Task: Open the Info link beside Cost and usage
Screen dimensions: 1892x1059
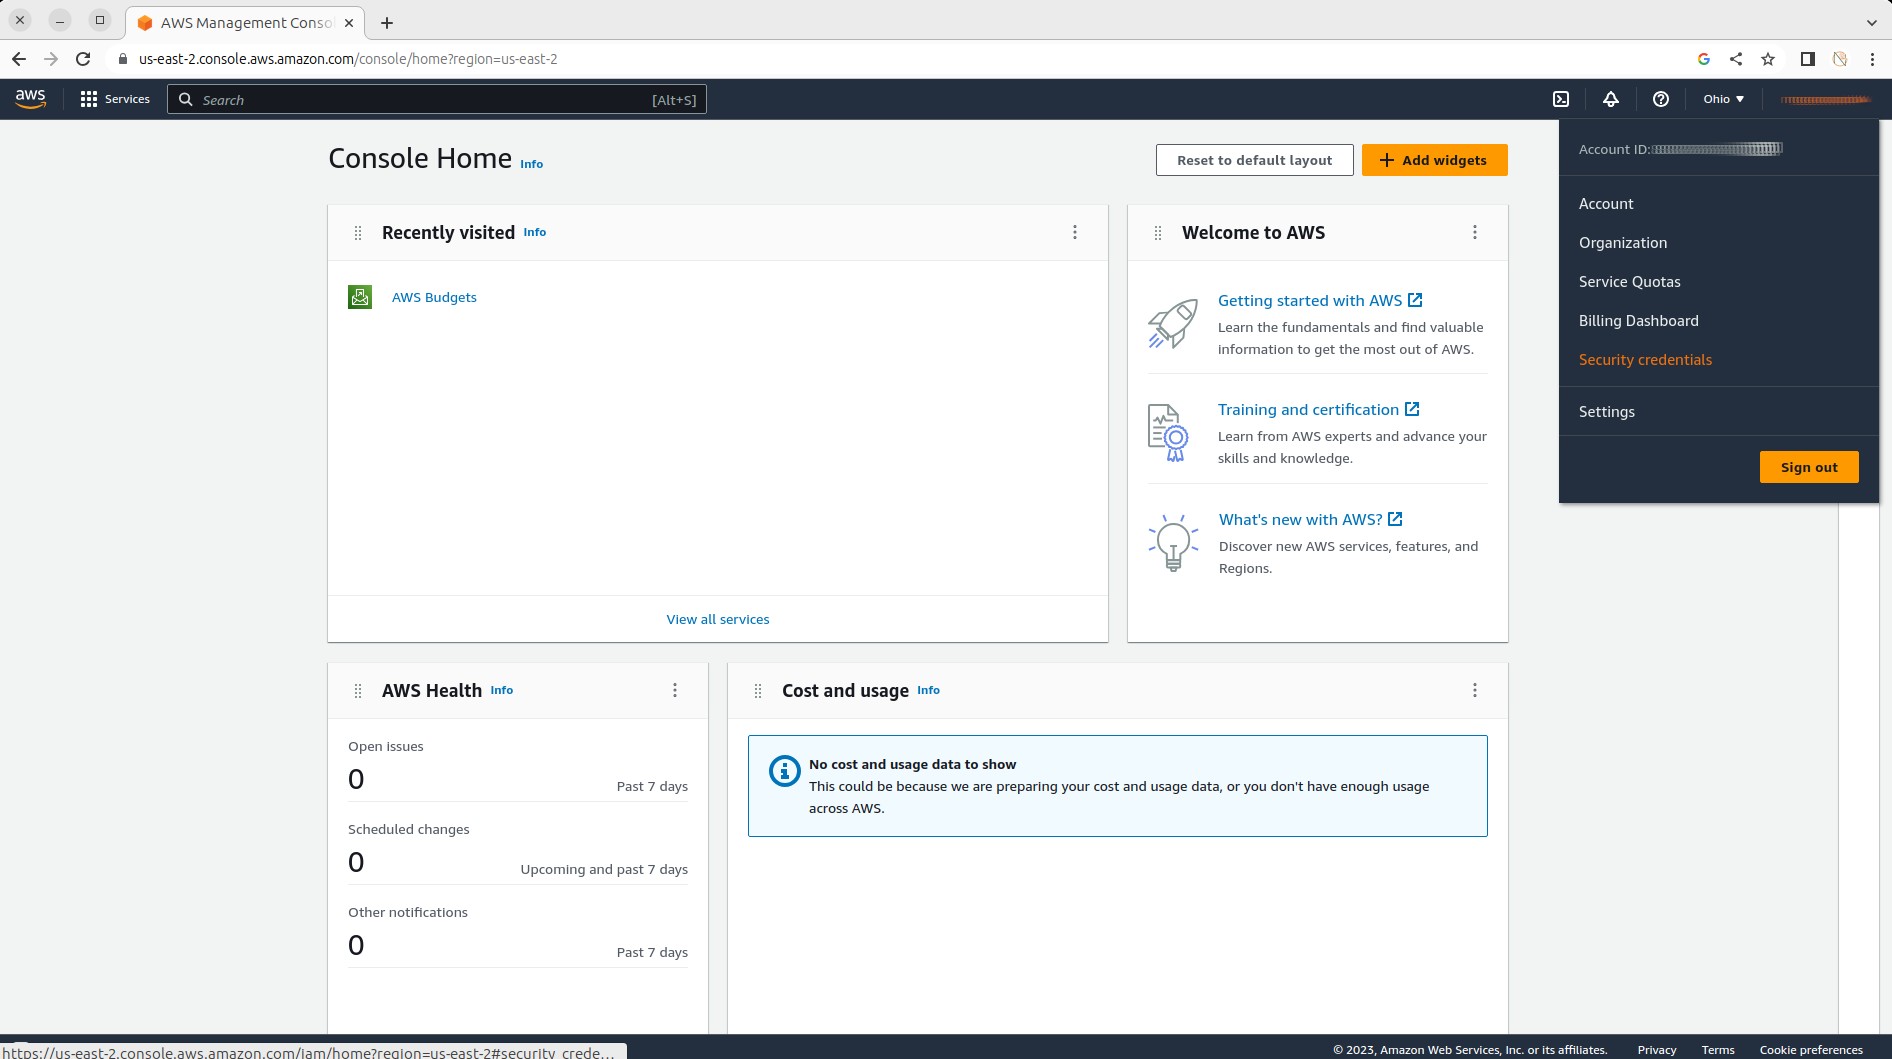Action: click(928, 690)
